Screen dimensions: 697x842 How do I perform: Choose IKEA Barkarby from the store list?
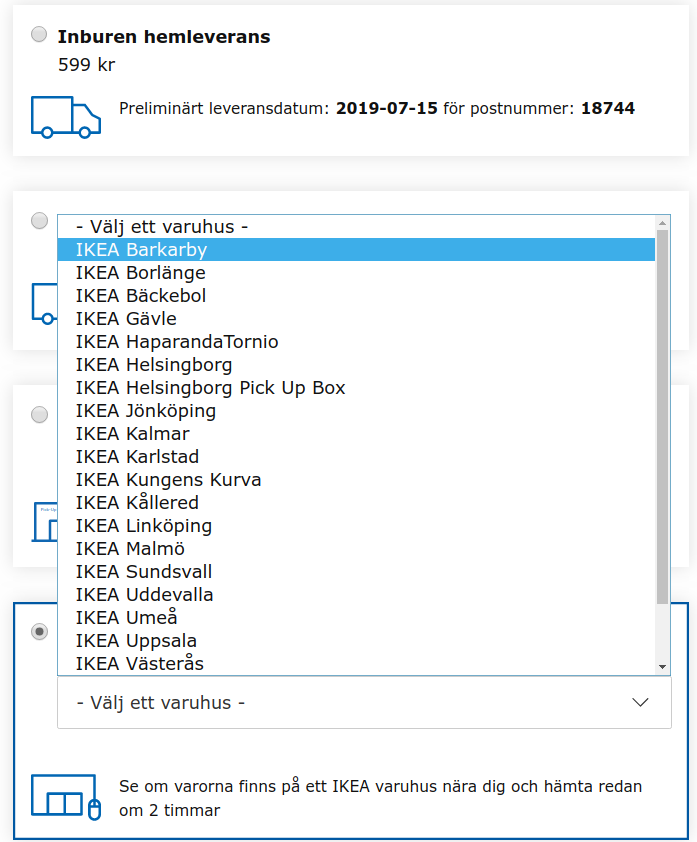356,250
